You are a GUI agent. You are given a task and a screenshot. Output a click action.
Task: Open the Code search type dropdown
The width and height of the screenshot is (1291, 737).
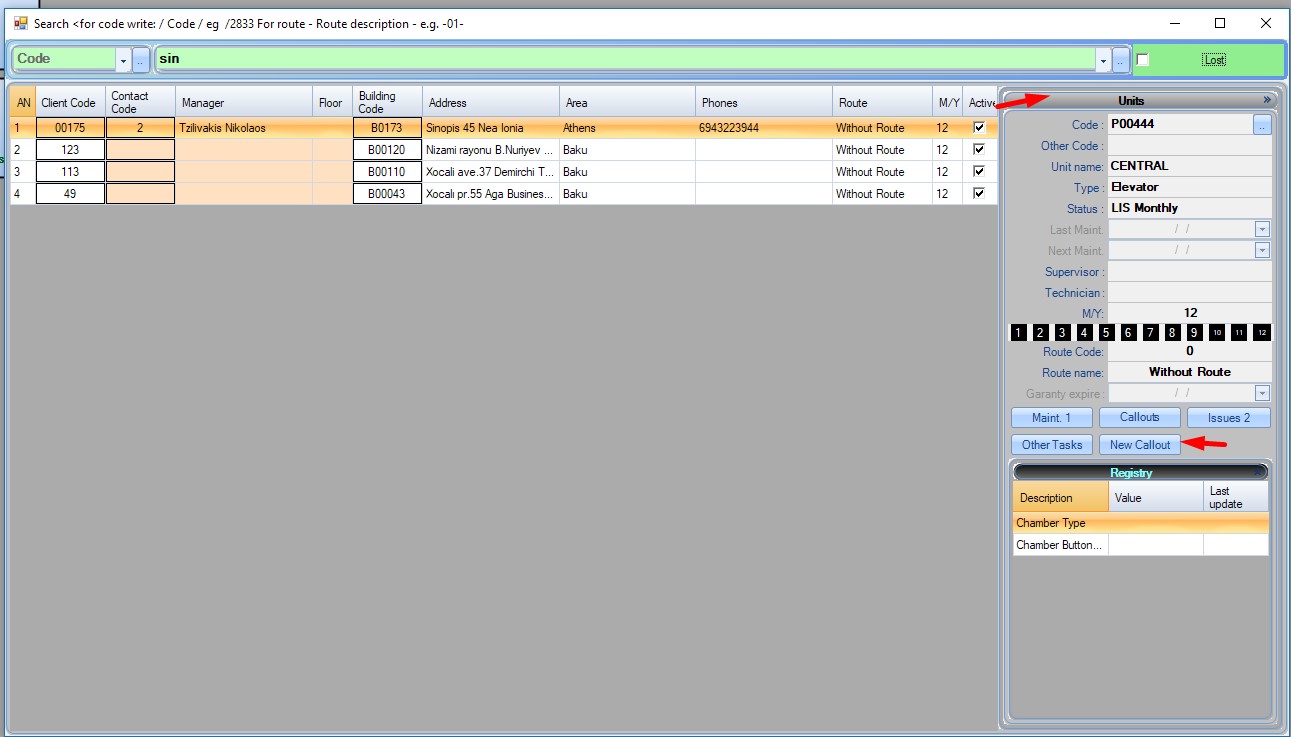(x=124, y=60)
